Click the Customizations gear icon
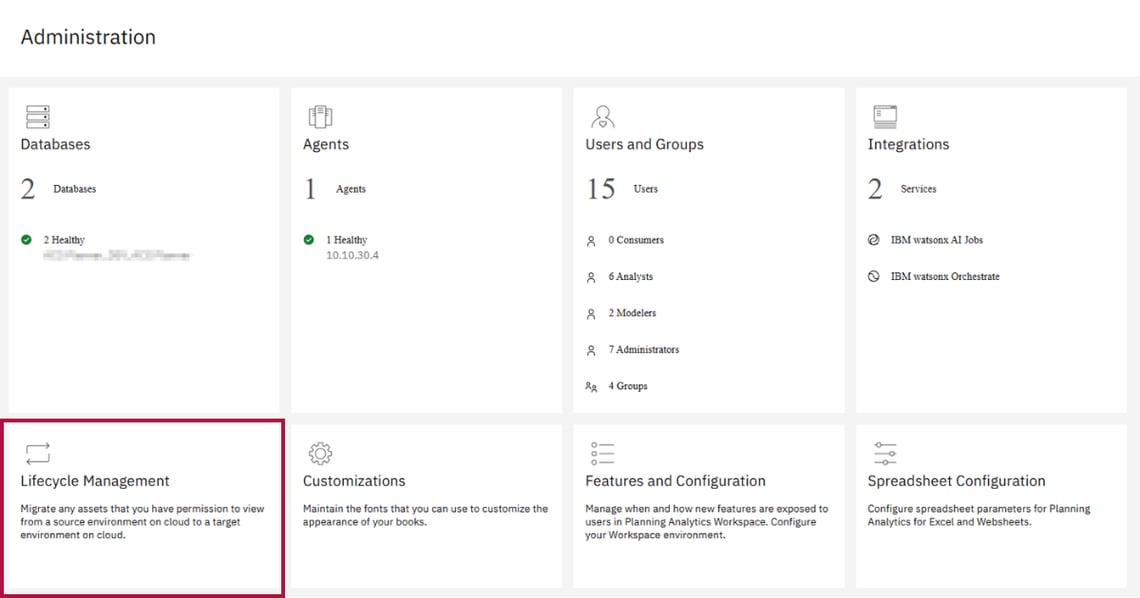1140x598 pixels. coord(320,454)
